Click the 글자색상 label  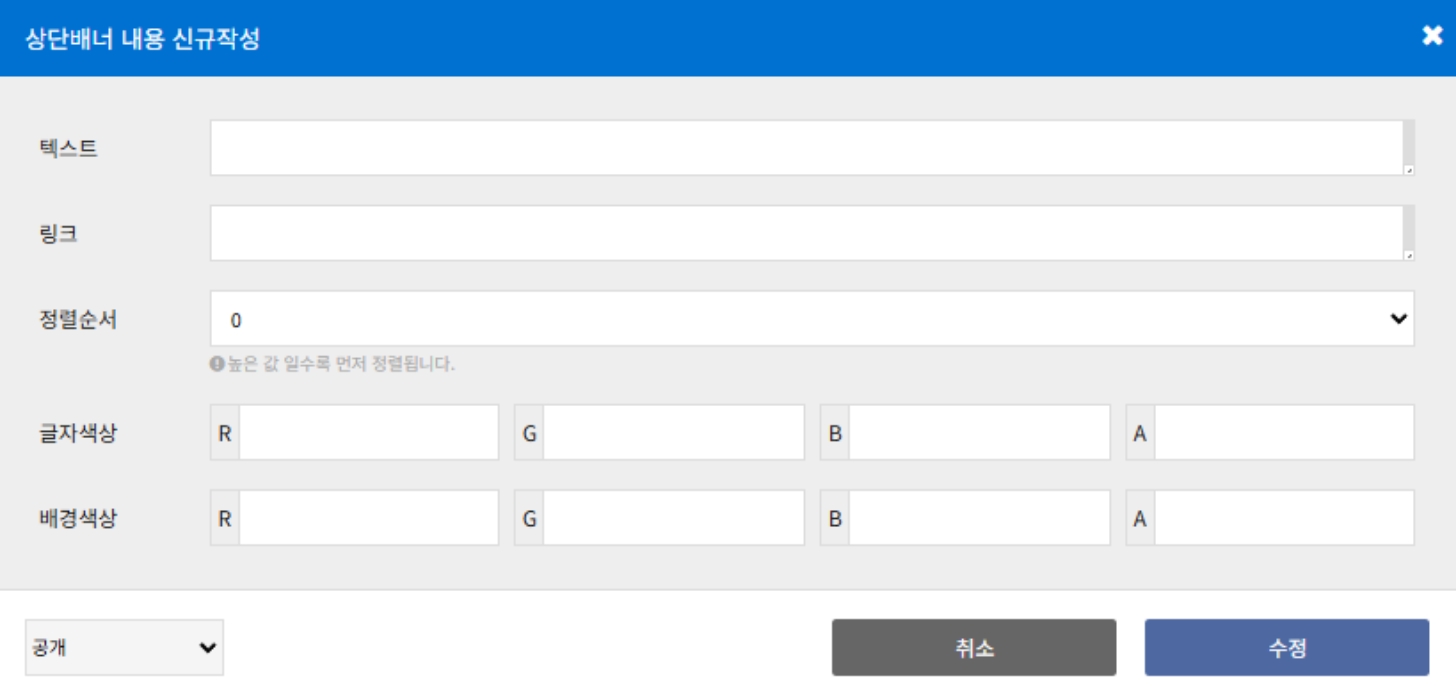[79, 433]
